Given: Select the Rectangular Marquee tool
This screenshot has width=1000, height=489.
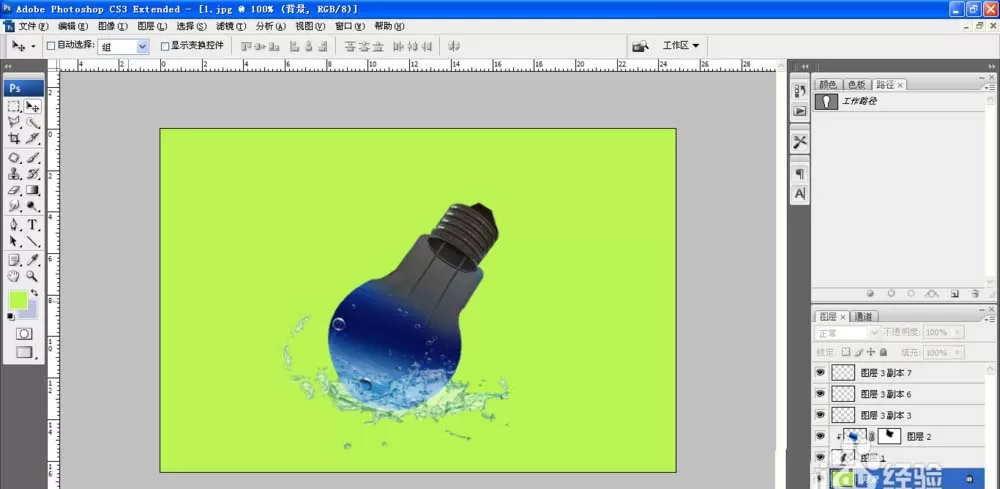Looking at the screenshot, I should 14,106.
